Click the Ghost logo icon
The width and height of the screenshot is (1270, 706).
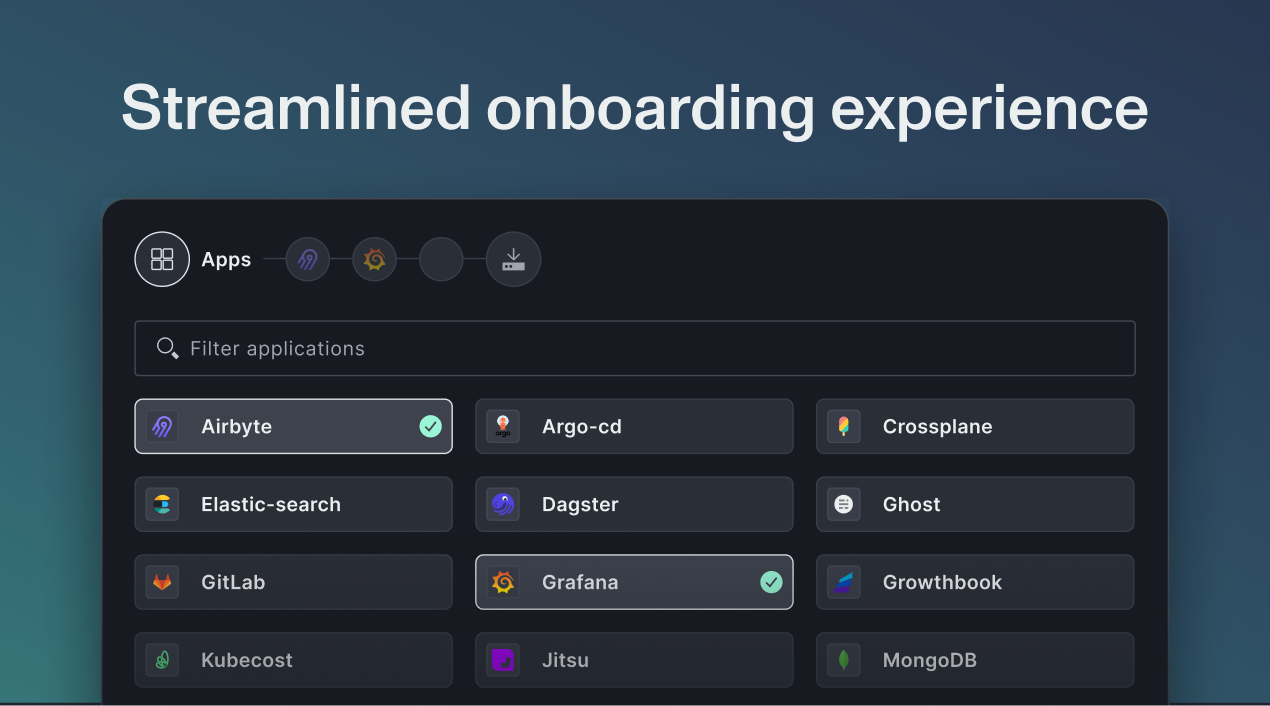(x=844, y=504)
